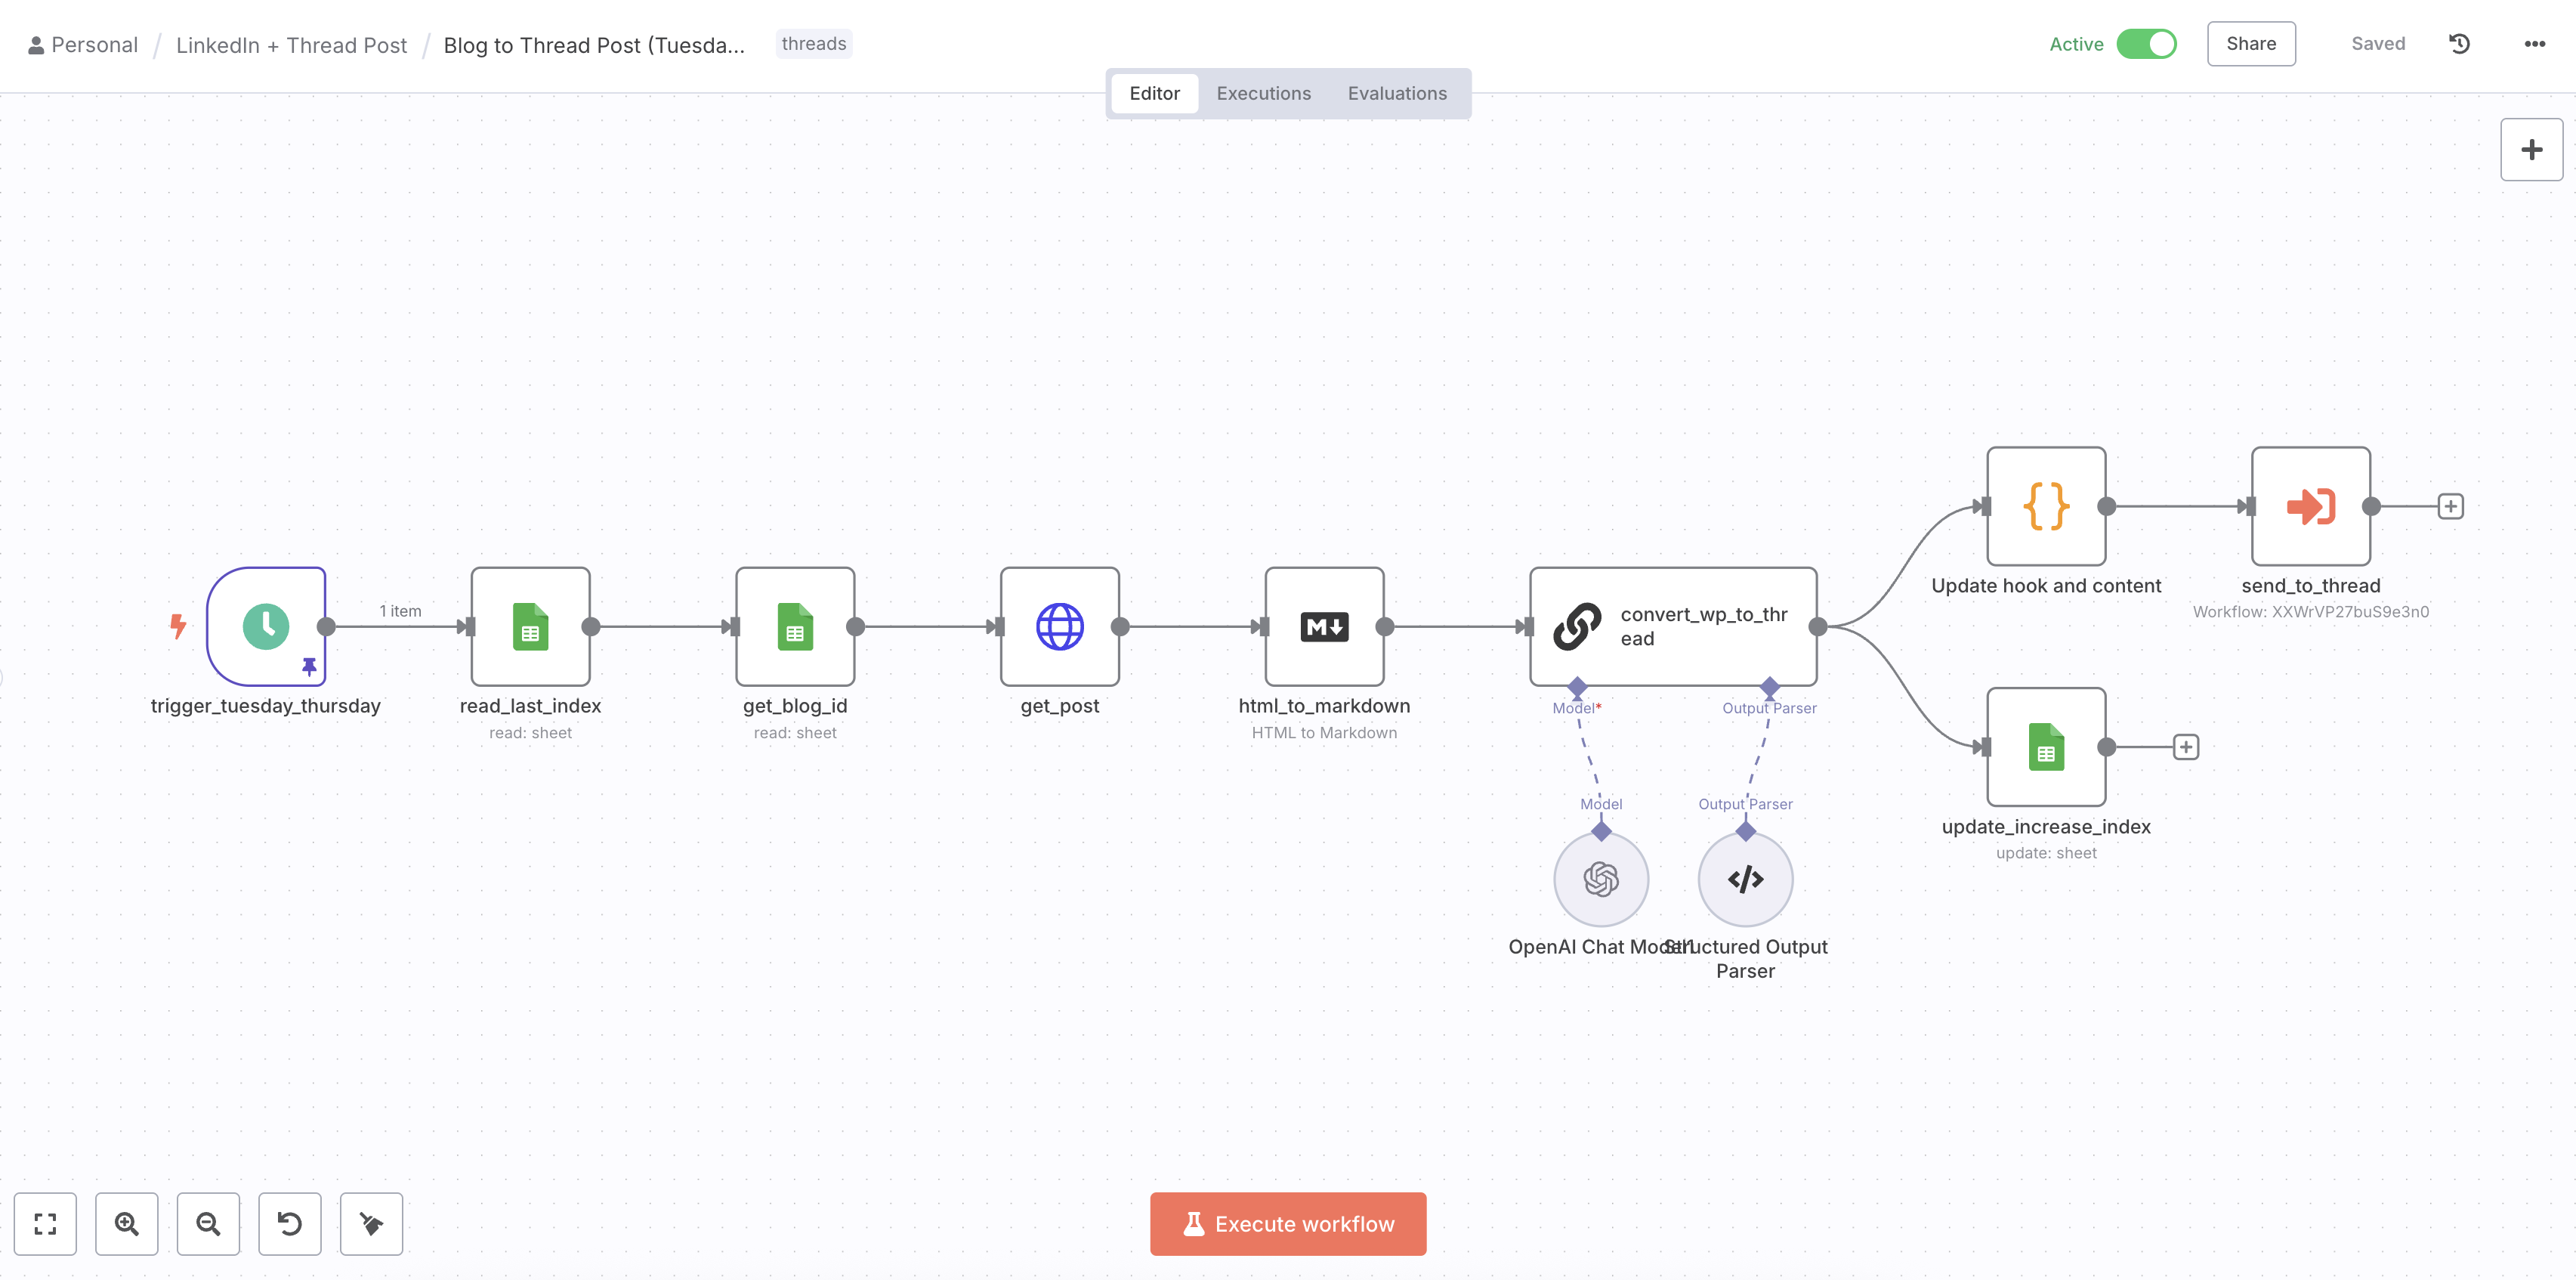Add a node after update_increase_index
Image resolution: width=2576 pixels, height=1280 pixels.
click(2186, 746)
